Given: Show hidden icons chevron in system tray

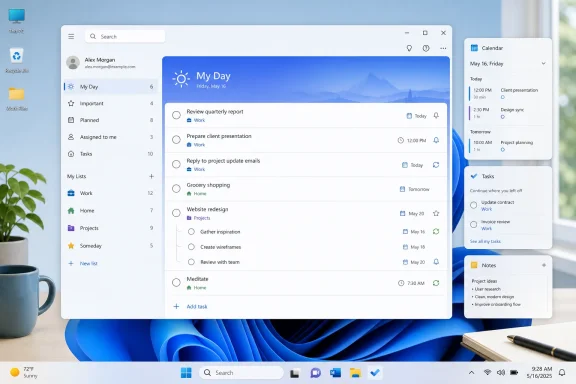Looking at the screenshot, I should (x=471, y=373).
